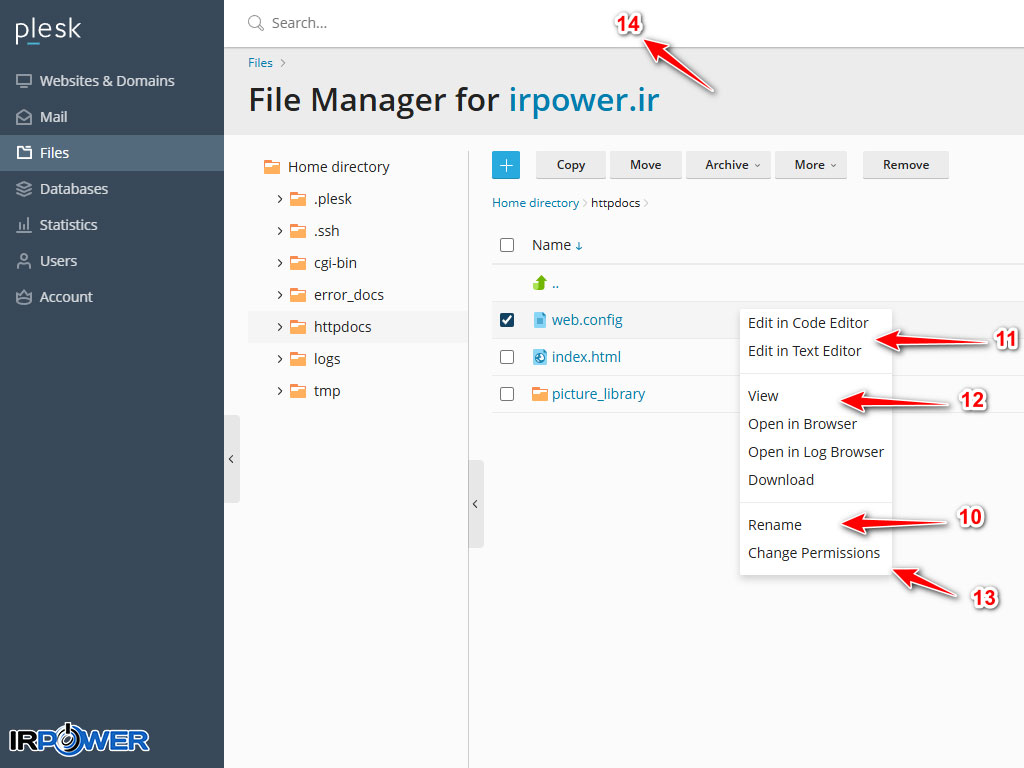Screen dimensions: 1024x768
Task: Expand the .plesk folder tree node
Action: (x=280, y=199)
